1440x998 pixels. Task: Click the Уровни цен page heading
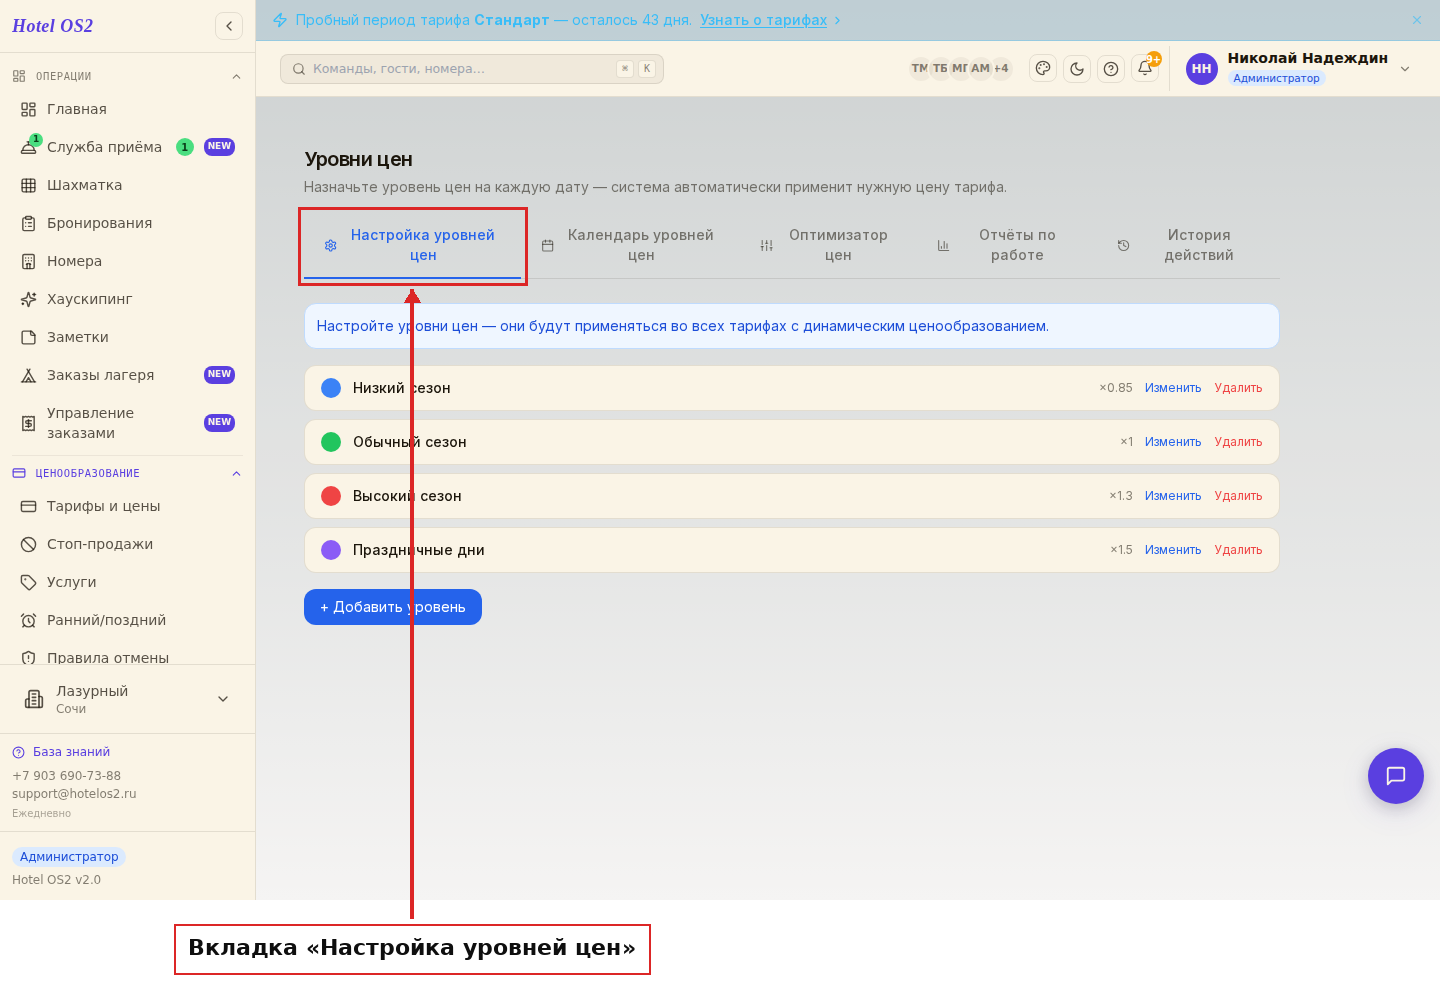point(358,159)
